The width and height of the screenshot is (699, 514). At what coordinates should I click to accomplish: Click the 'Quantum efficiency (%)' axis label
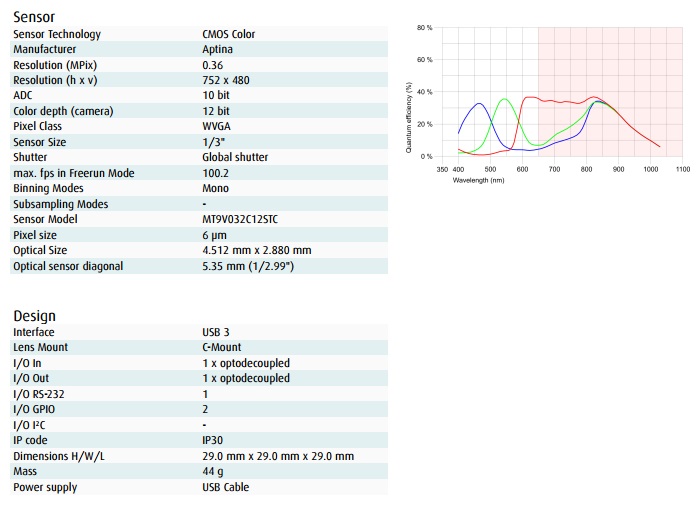408,117
